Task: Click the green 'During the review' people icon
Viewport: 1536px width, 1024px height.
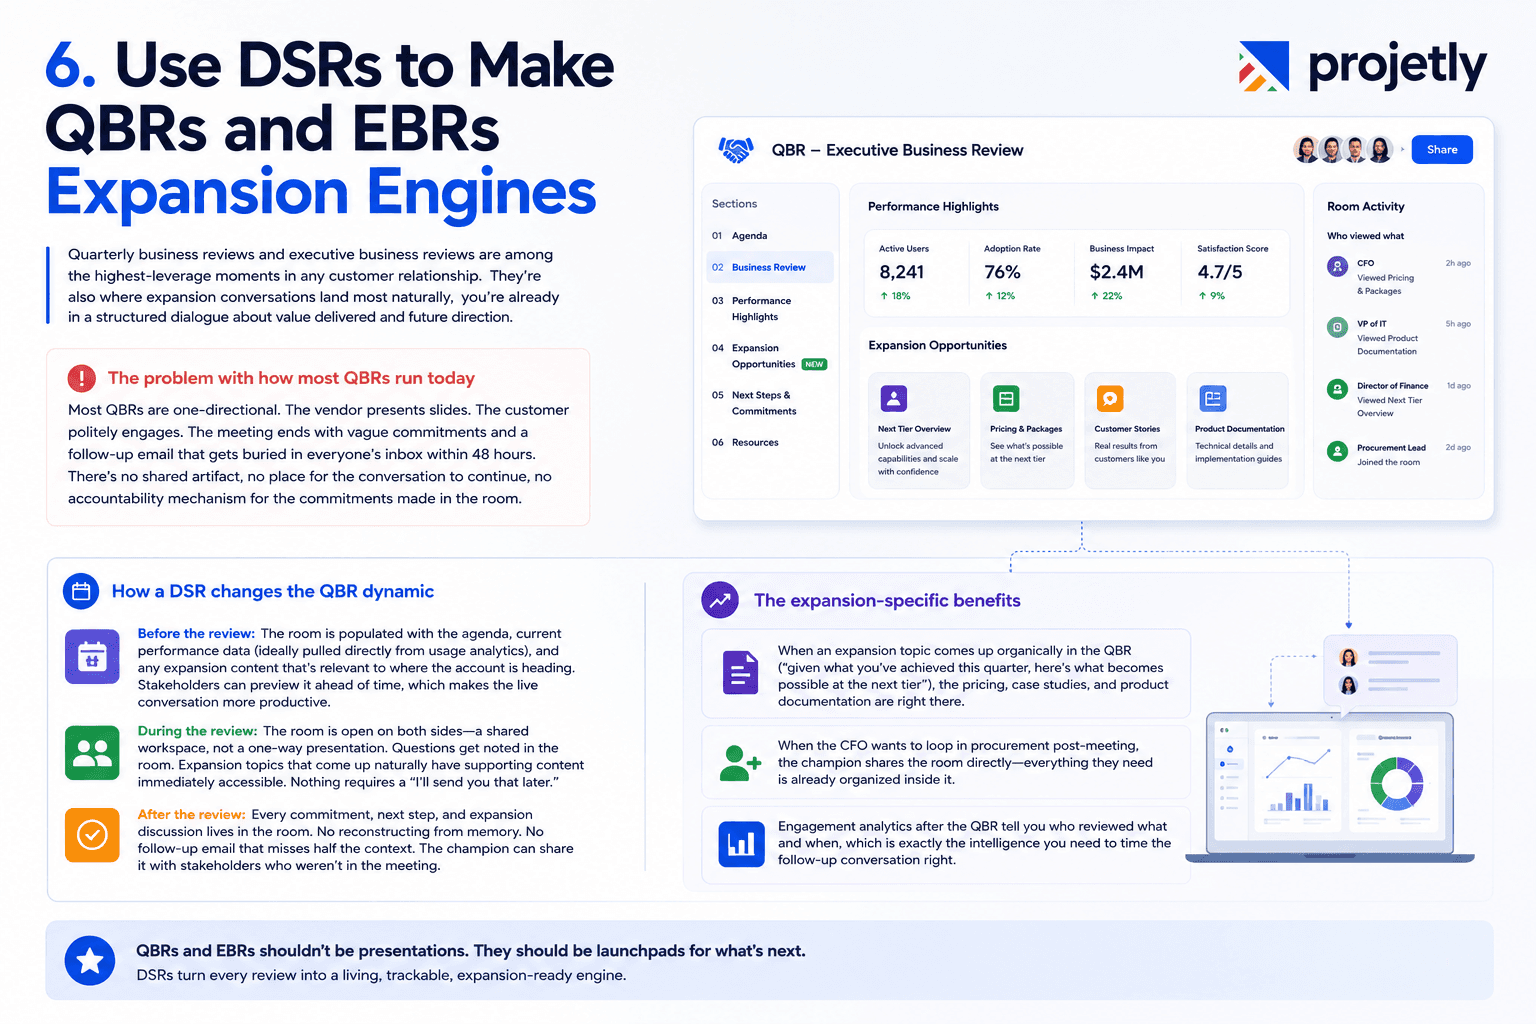Action: tap(92, 753)
